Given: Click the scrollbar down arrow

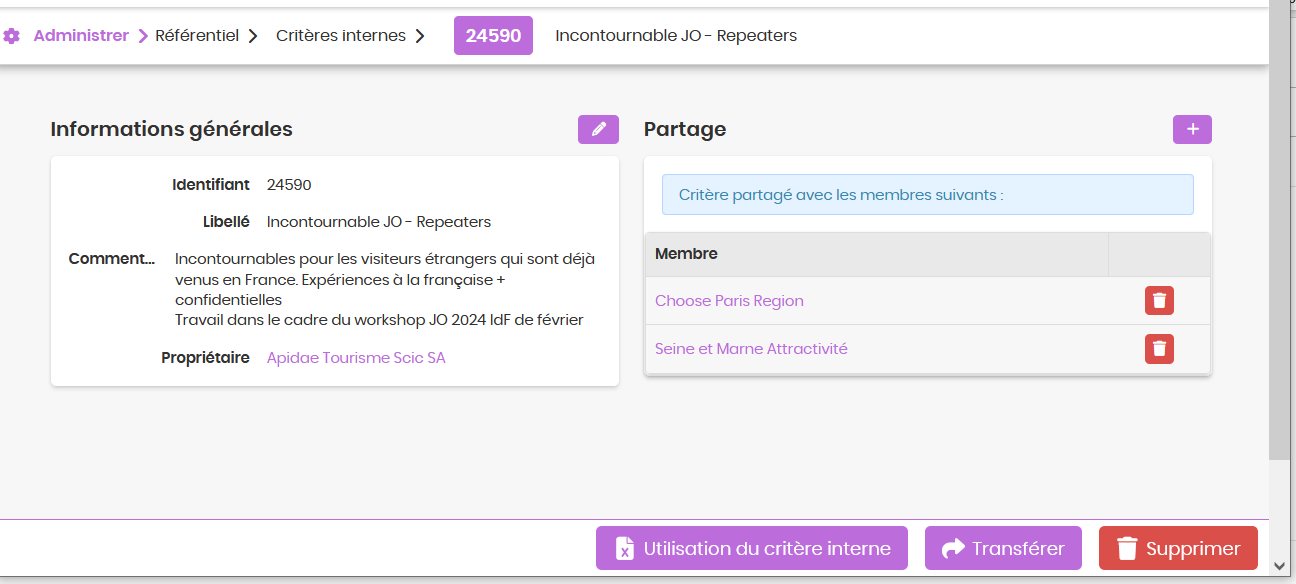Looking at the screenshot, I should pos(1280,567).
